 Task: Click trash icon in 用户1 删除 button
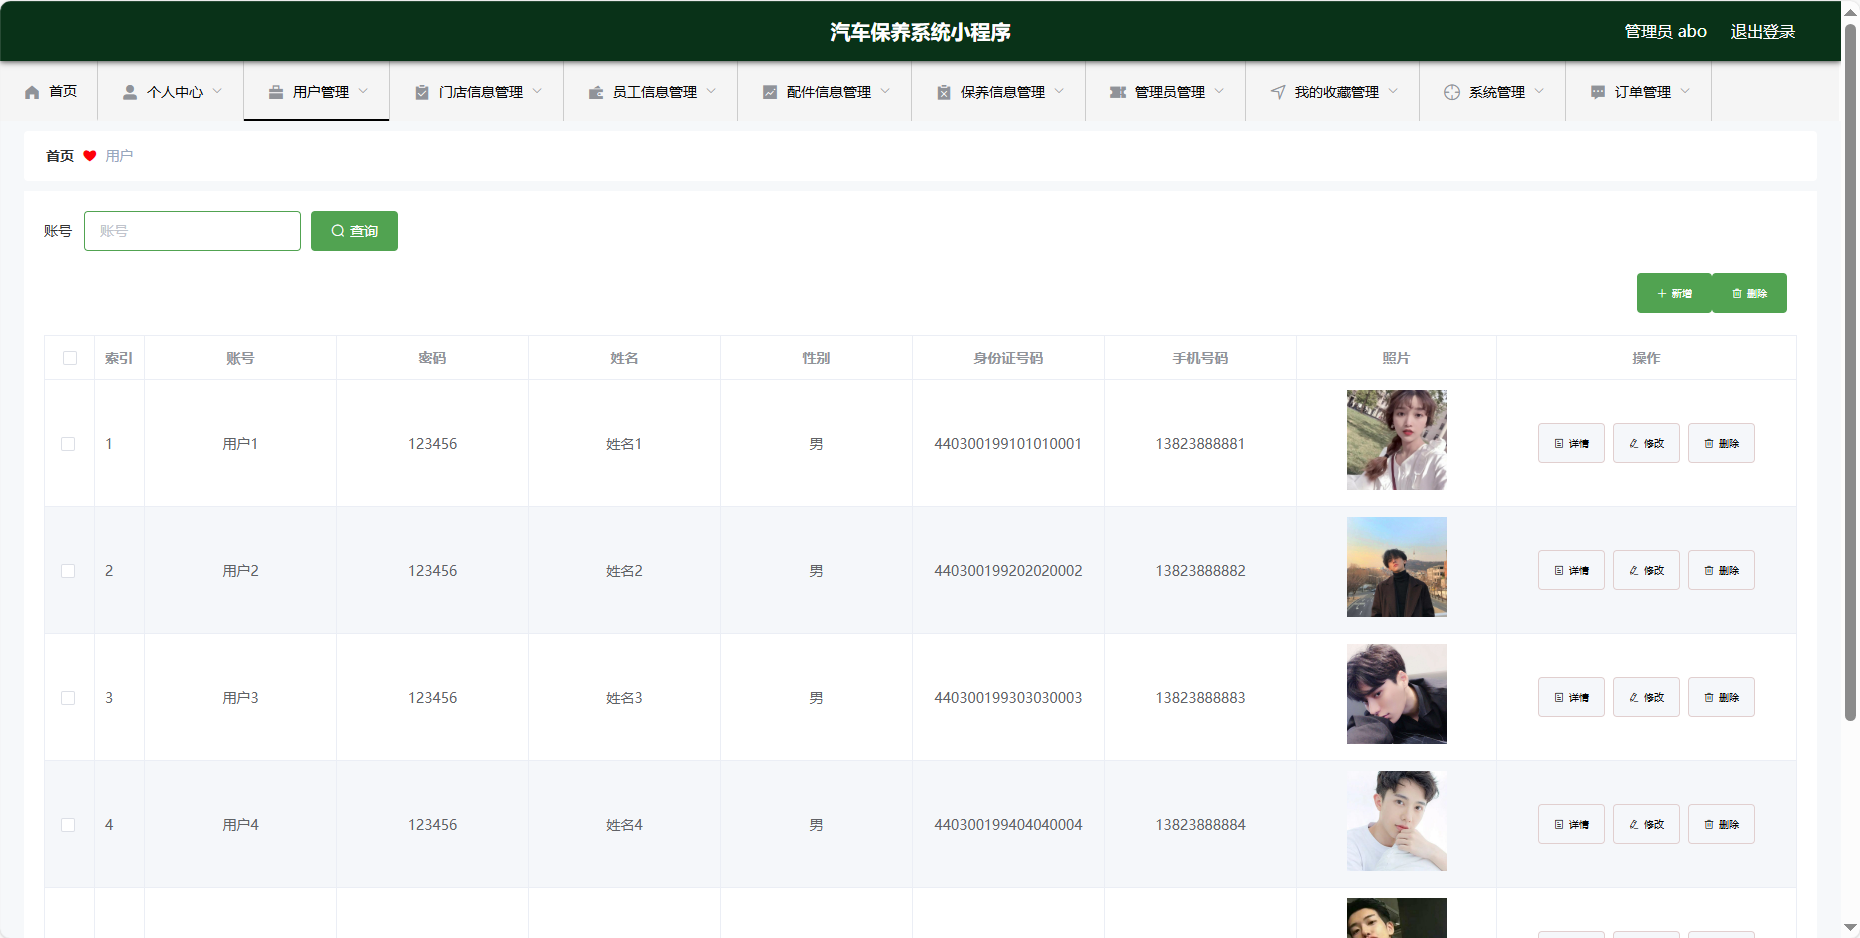tap(1709, 444)
